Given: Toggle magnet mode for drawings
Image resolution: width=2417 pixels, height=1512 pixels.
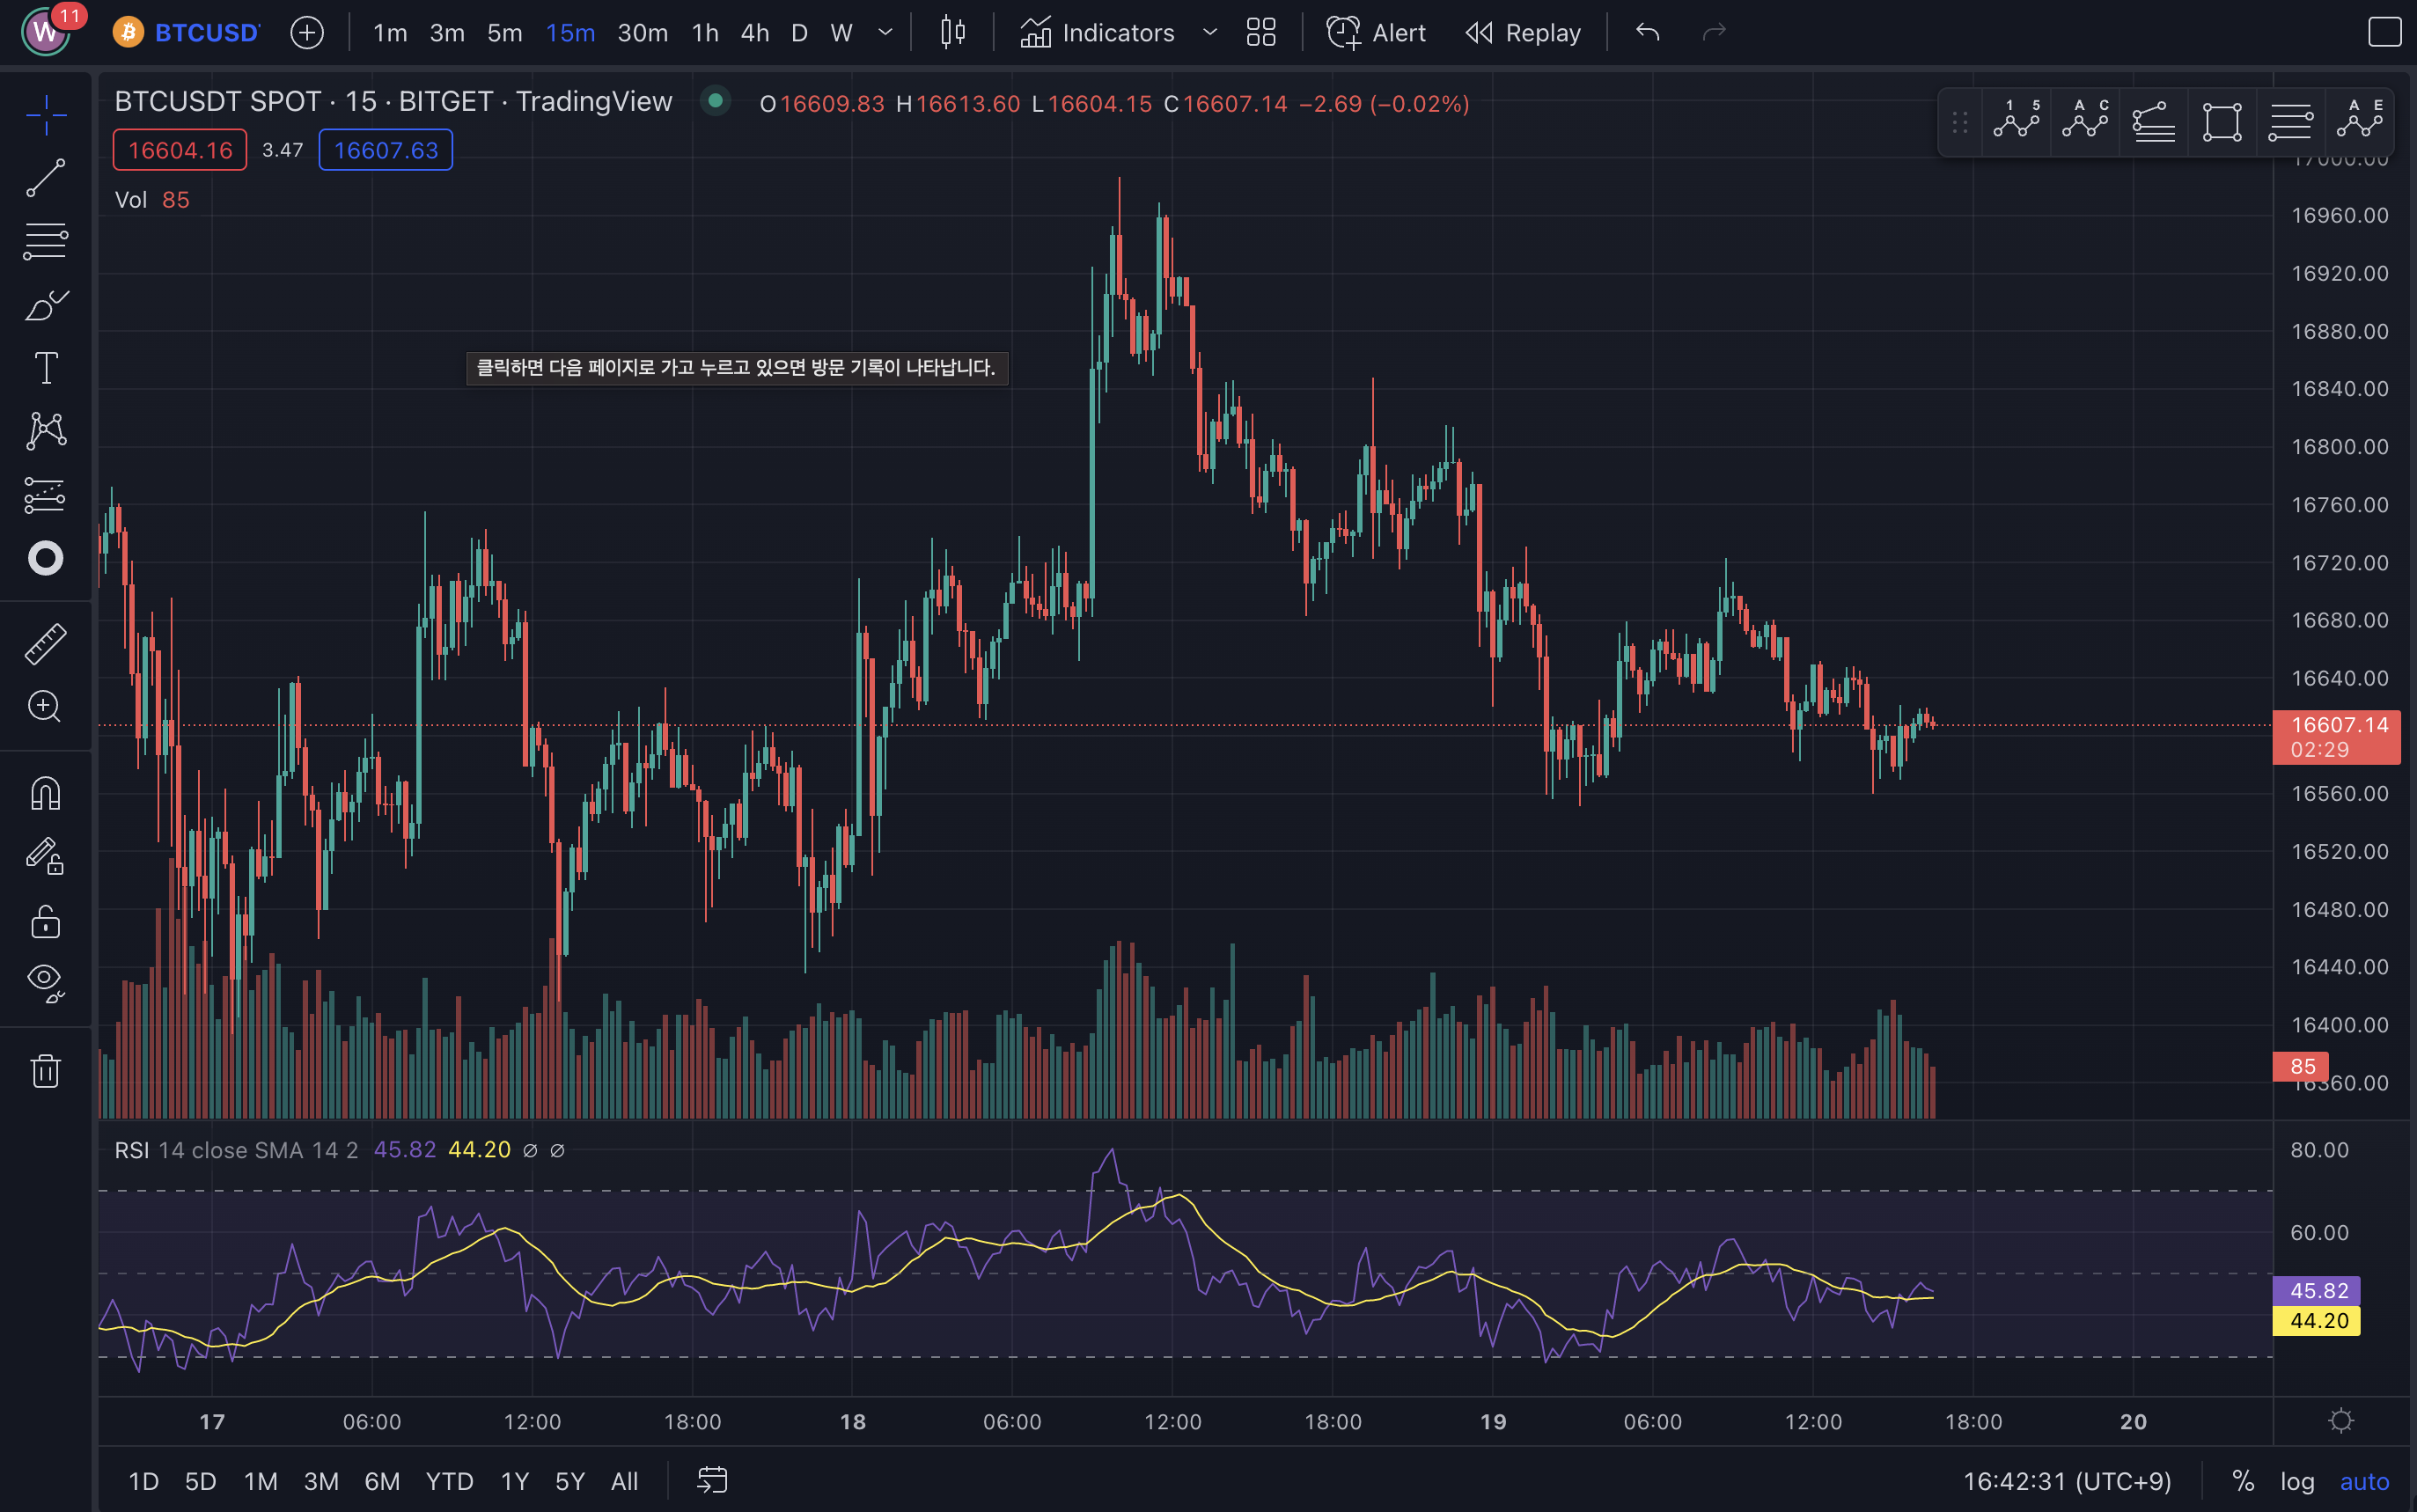Looking at the screenshot, I should pyautogui.click(x=46, y=794).
